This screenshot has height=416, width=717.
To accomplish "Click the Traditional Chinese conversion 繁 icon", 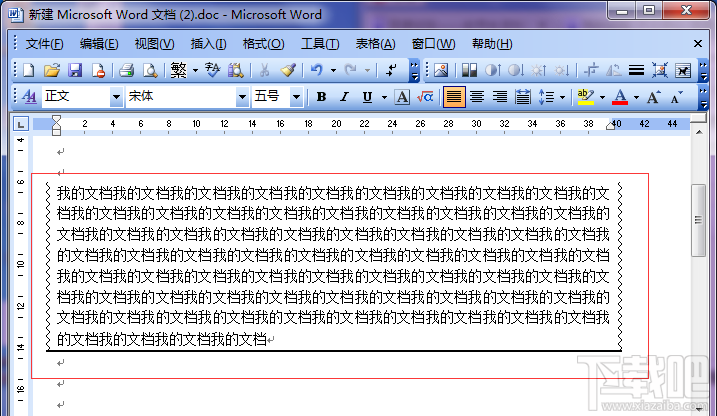I will tap(178, 70).
